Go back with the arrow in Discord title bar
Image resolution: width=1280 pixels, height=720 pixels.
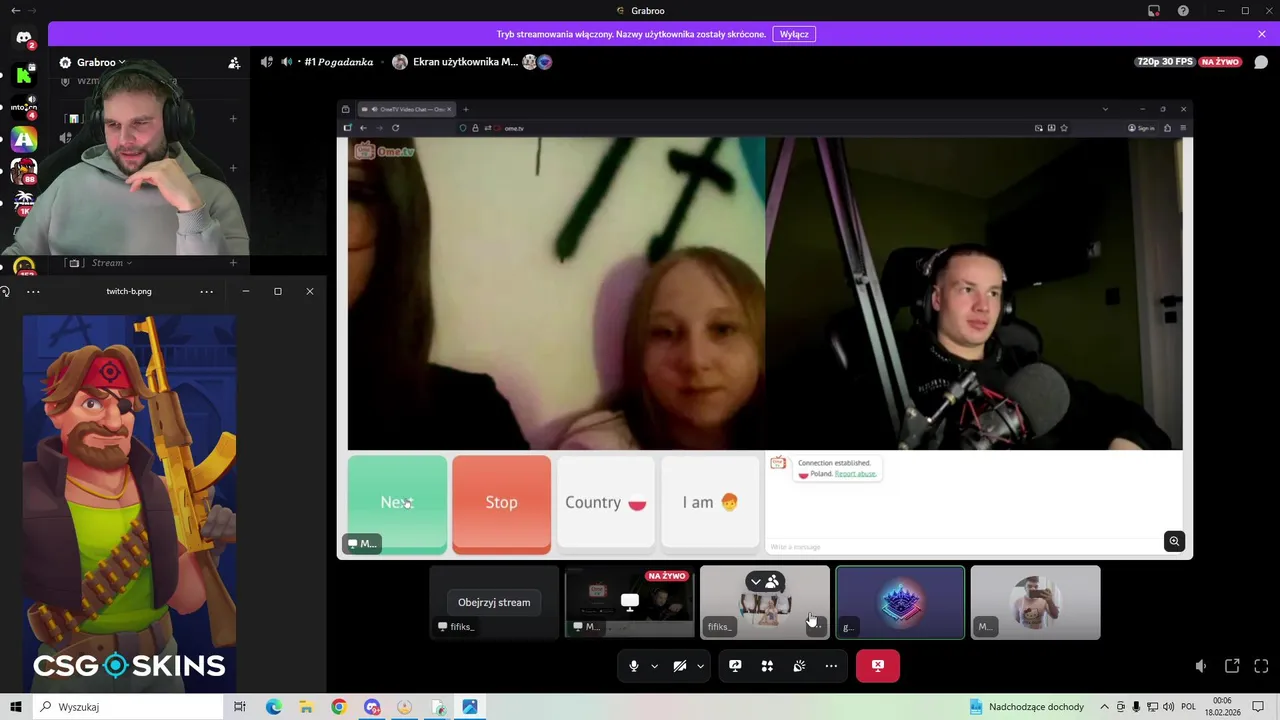coord(15,10)
